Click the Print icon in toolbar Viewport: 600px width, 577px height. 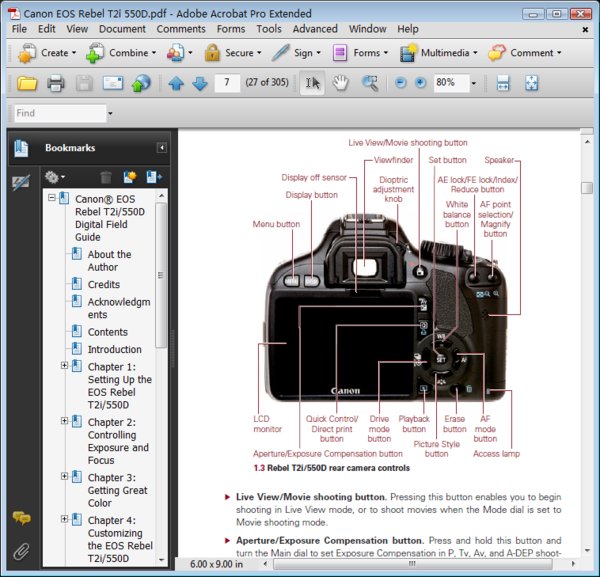click(x=56, y=83)
